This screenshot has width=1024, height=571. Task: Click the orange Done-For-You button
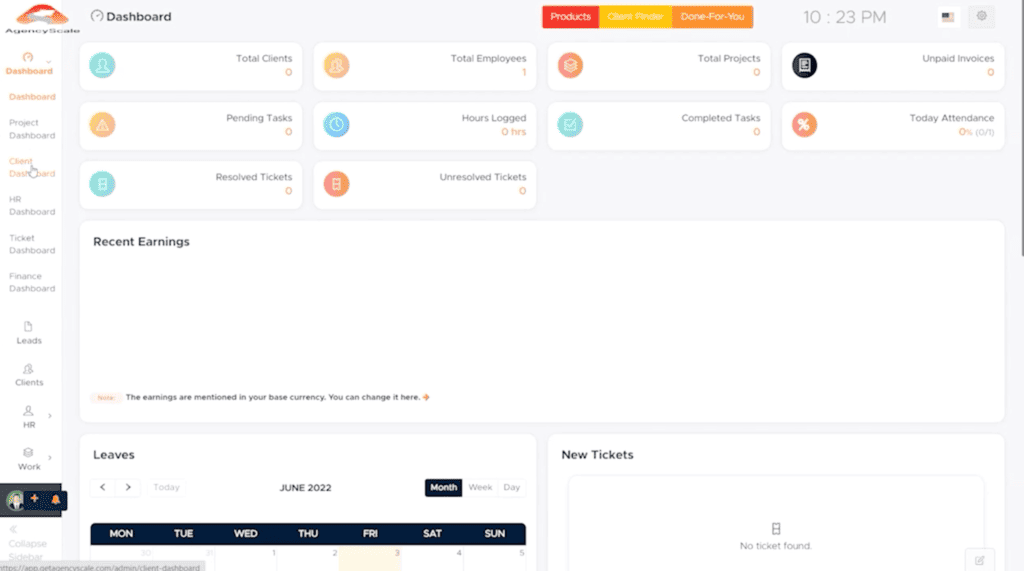[x=712, y=17]
